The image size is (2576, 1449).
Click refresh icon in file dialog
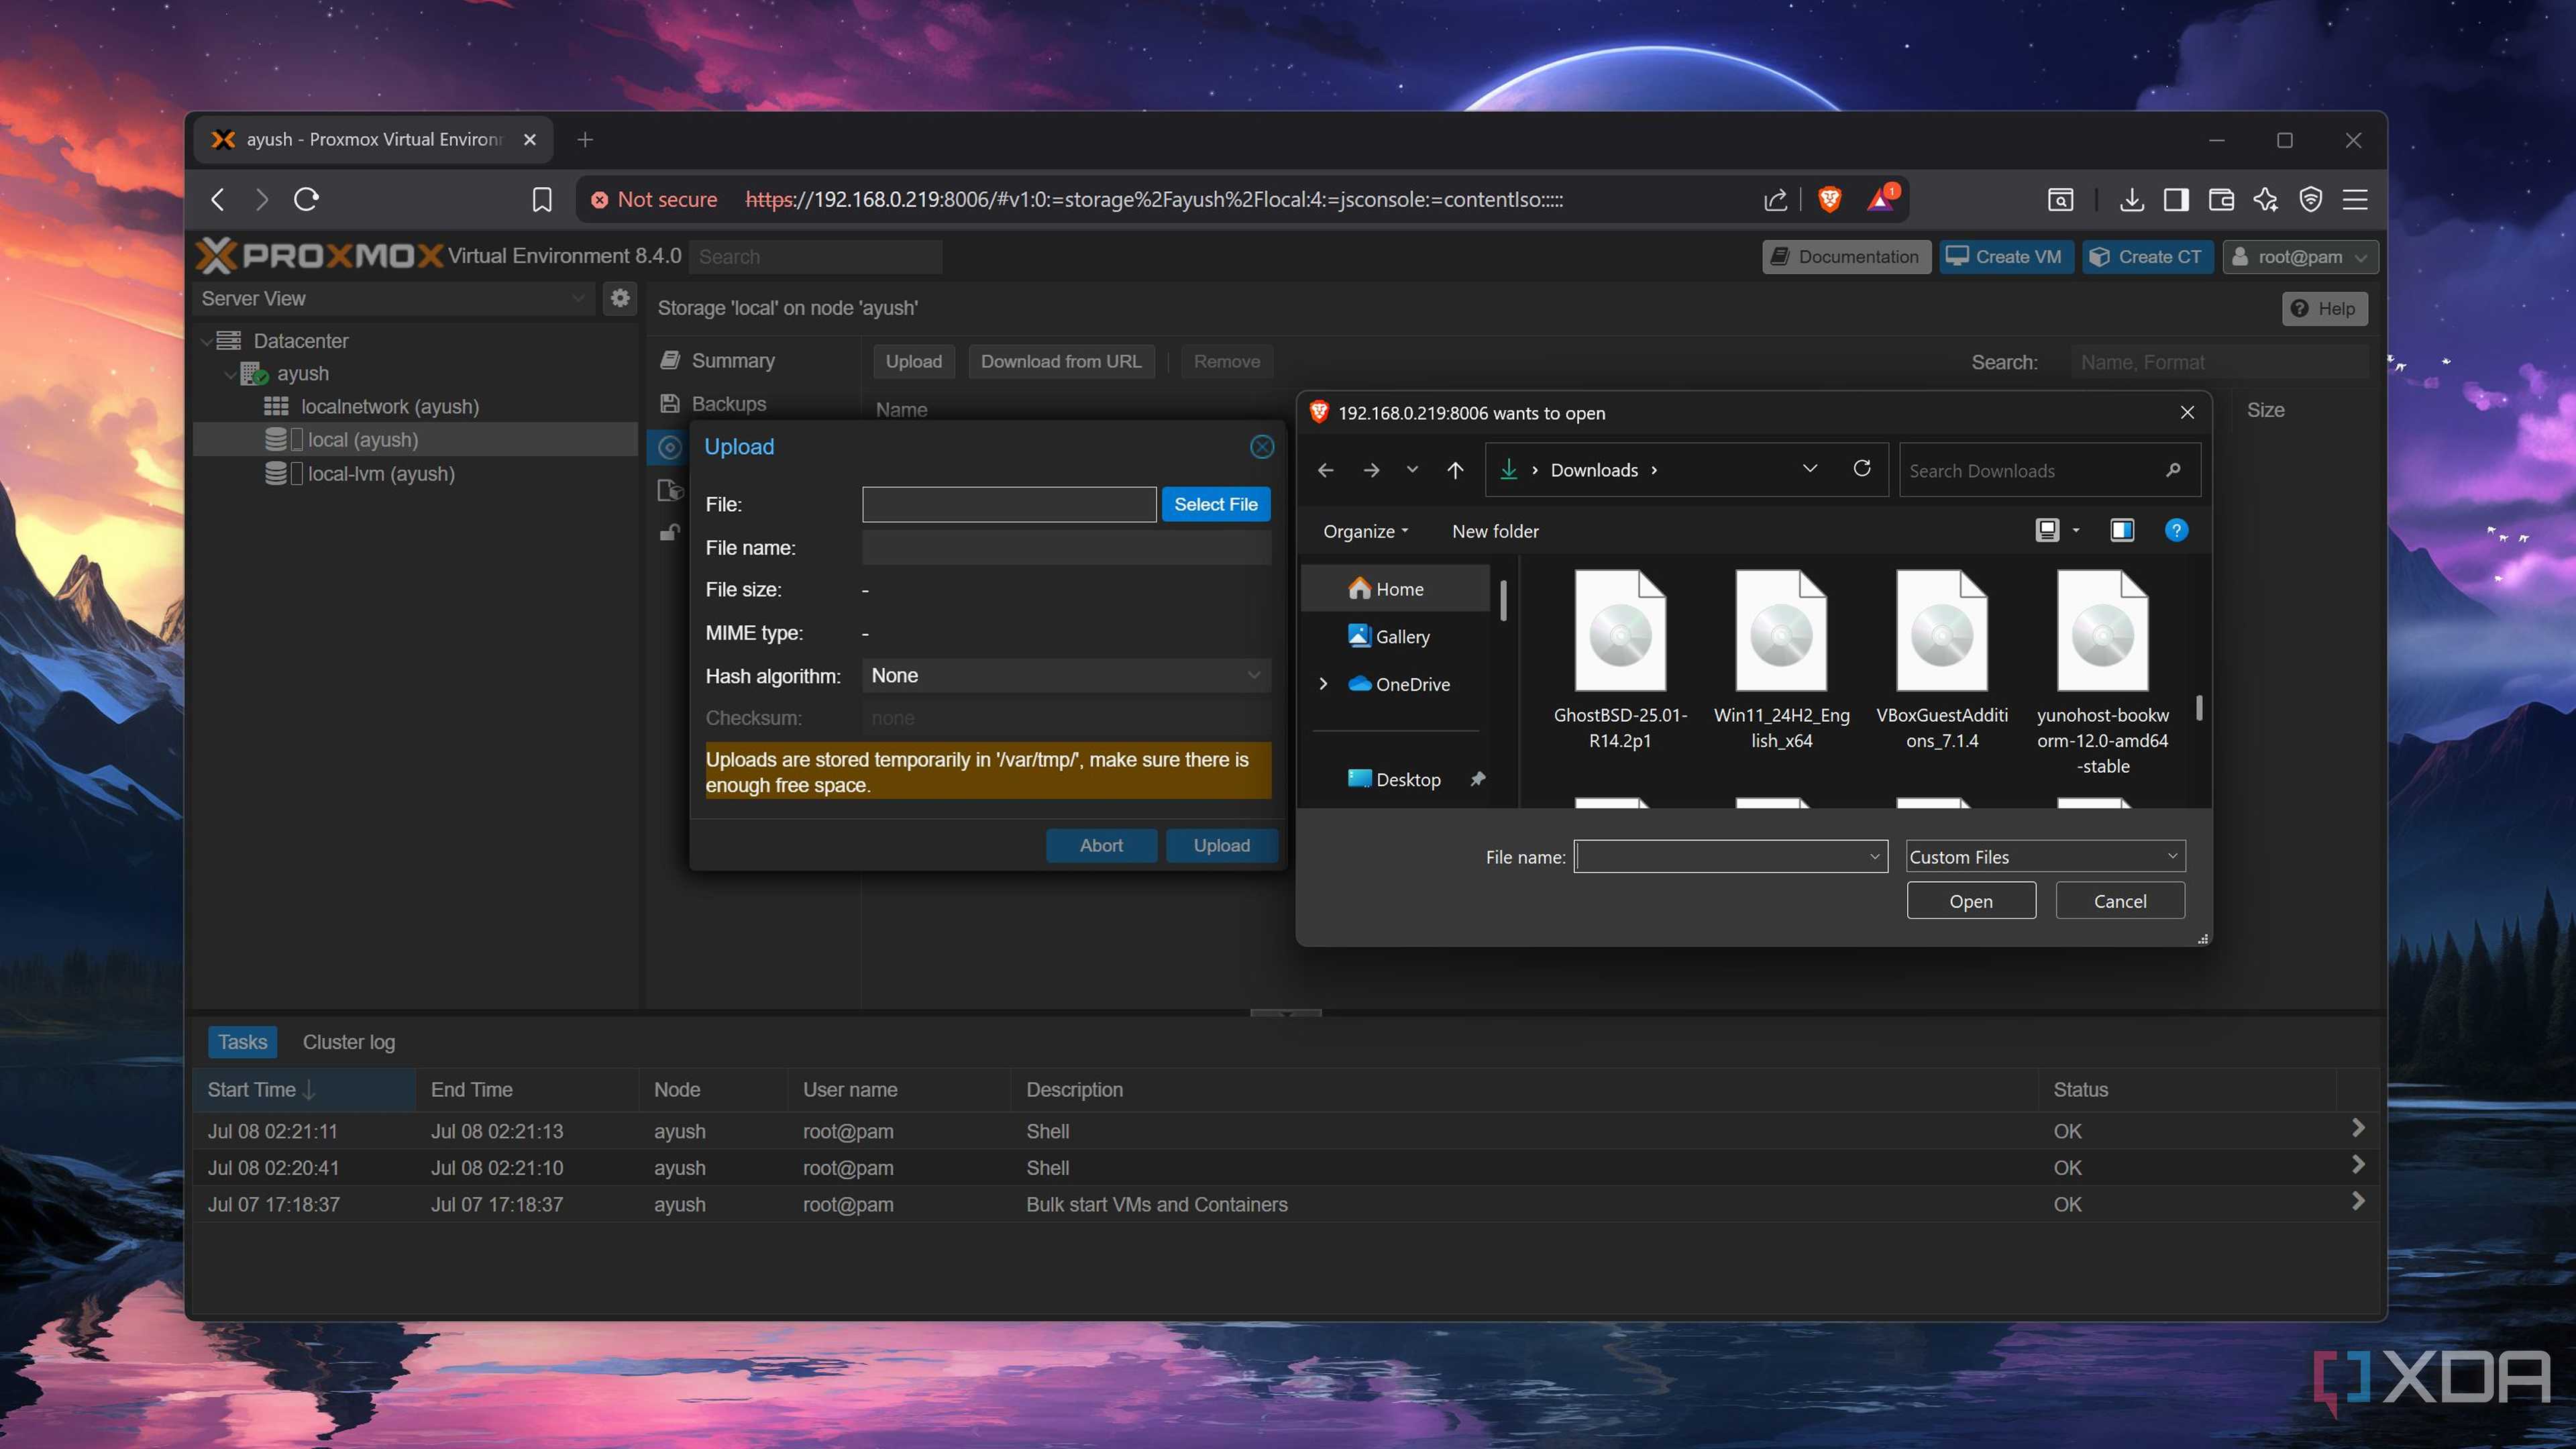1861,468
